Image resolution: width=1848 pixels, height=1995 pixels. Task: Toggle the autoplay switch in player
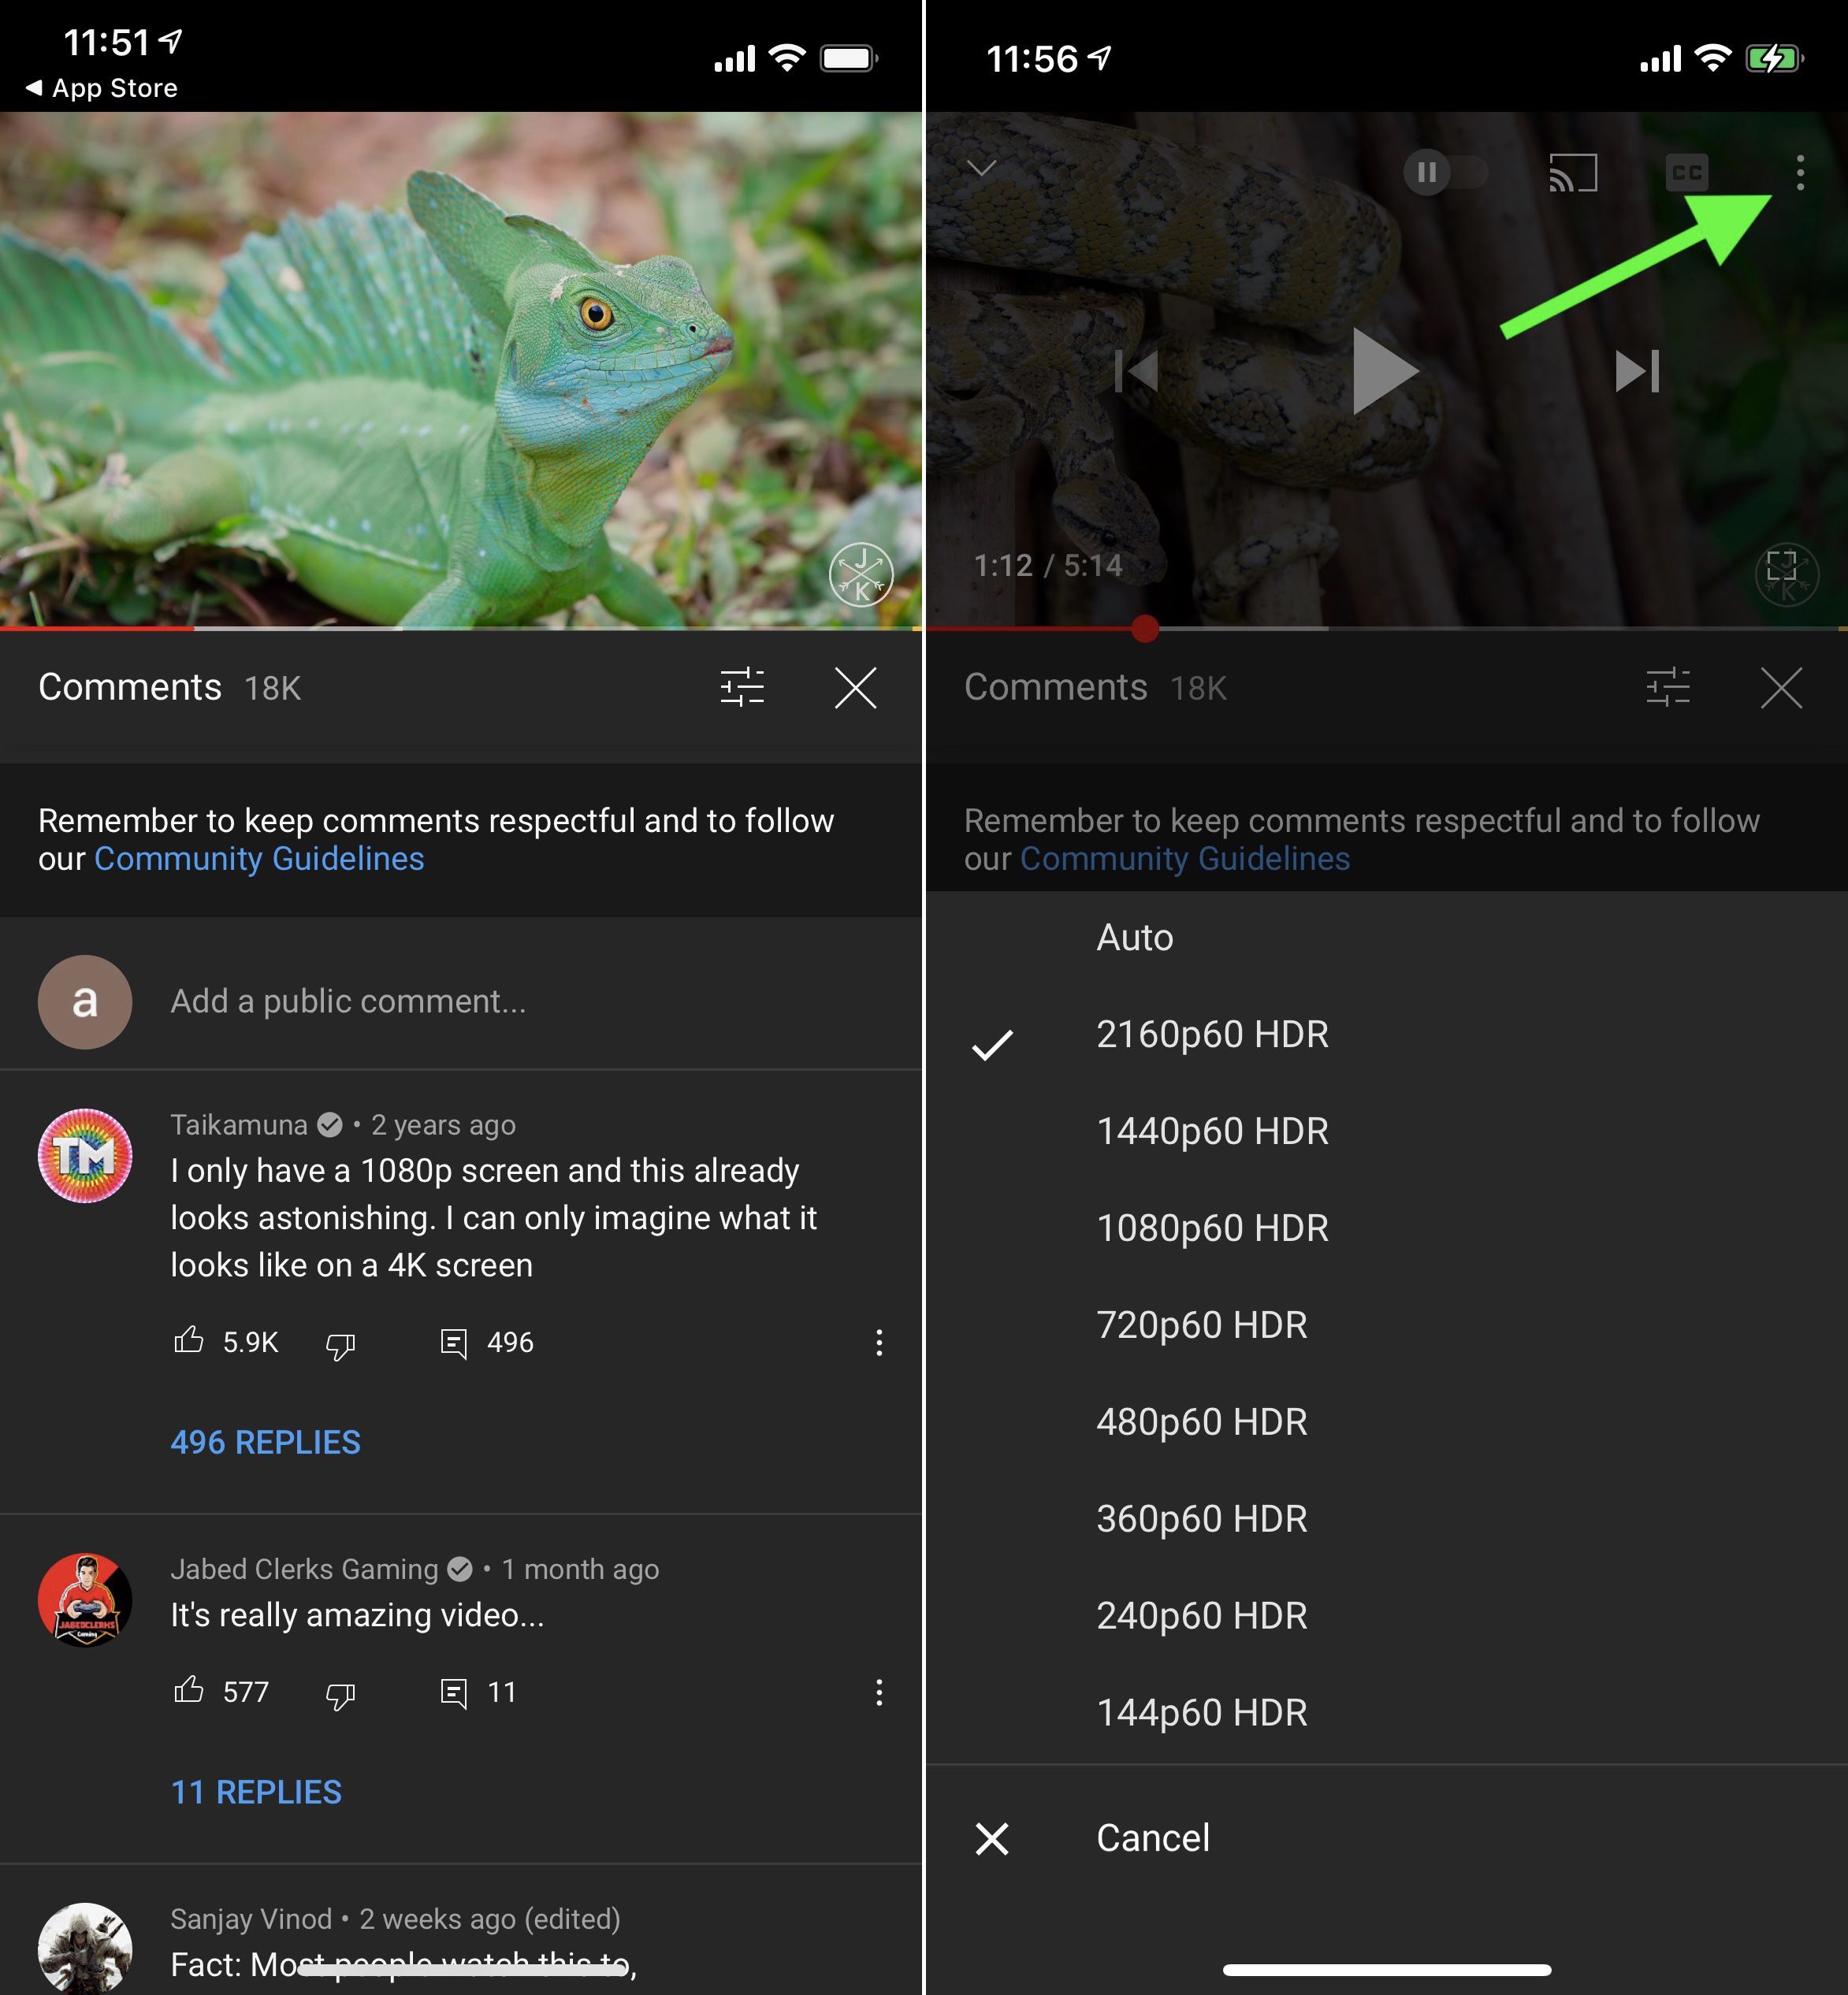click(x=1444, y=173)
